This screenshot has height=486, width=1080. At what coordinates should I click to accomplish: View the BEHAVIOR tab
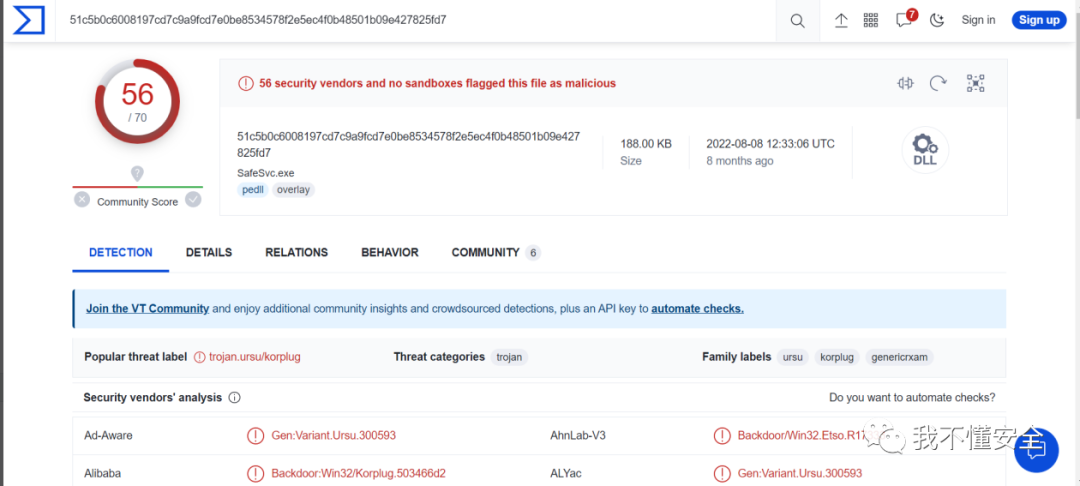pyautogui.click(x=390, y=253)
